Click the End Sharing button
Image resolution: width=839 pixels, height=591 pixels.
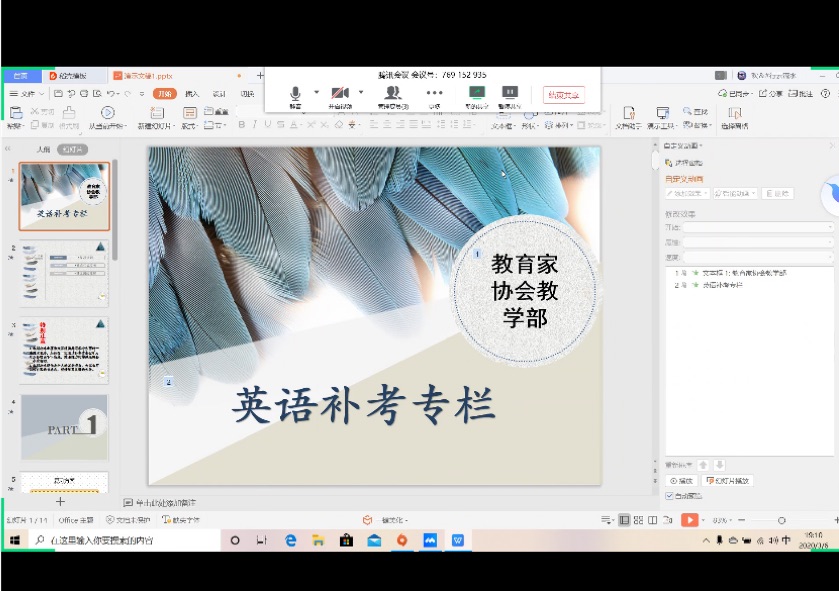564,95
